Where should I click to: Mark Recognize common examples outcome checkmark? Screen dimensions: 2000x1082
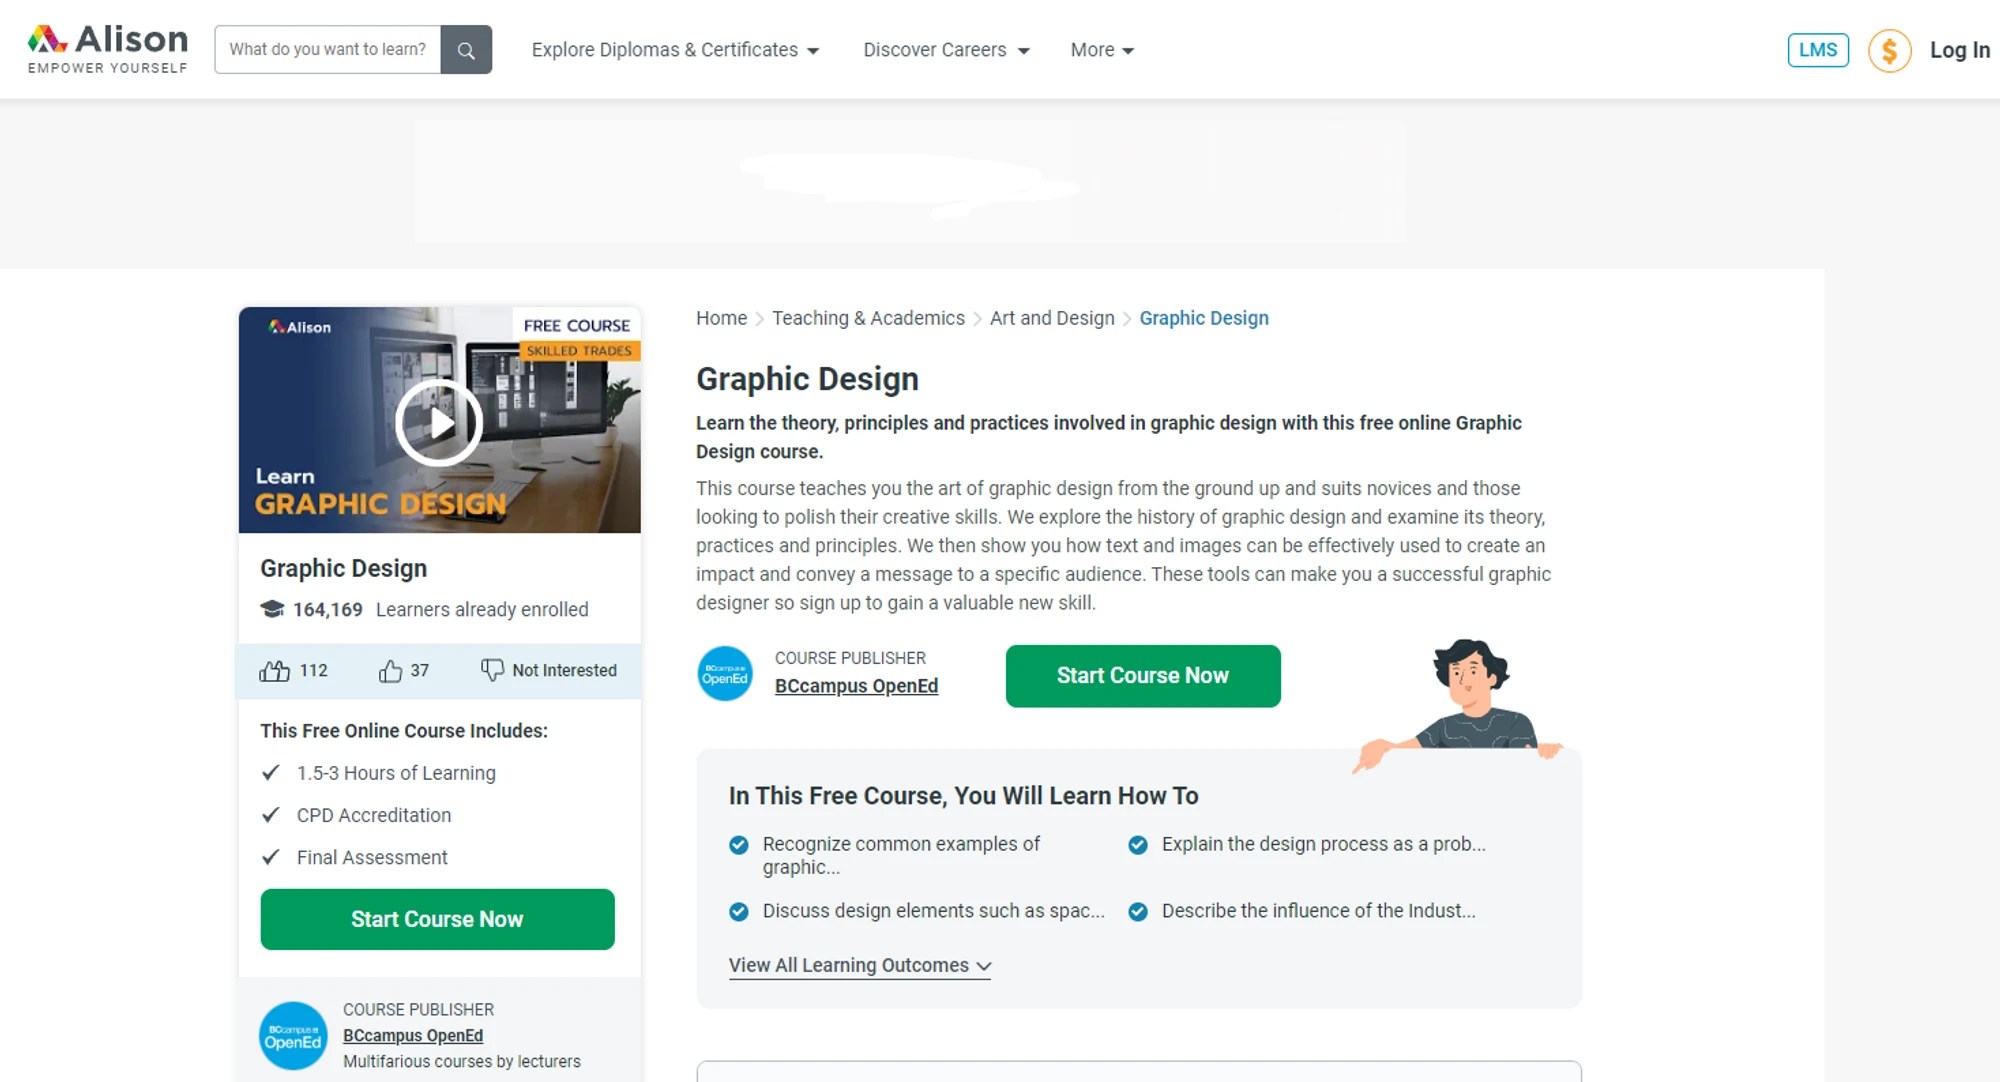(738, 844)
